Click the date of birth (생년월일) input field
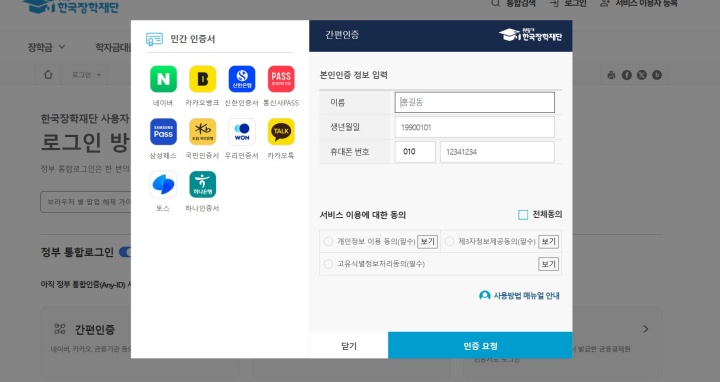The width and height of the screenshot is (720, 382). [x=475, y=127]
